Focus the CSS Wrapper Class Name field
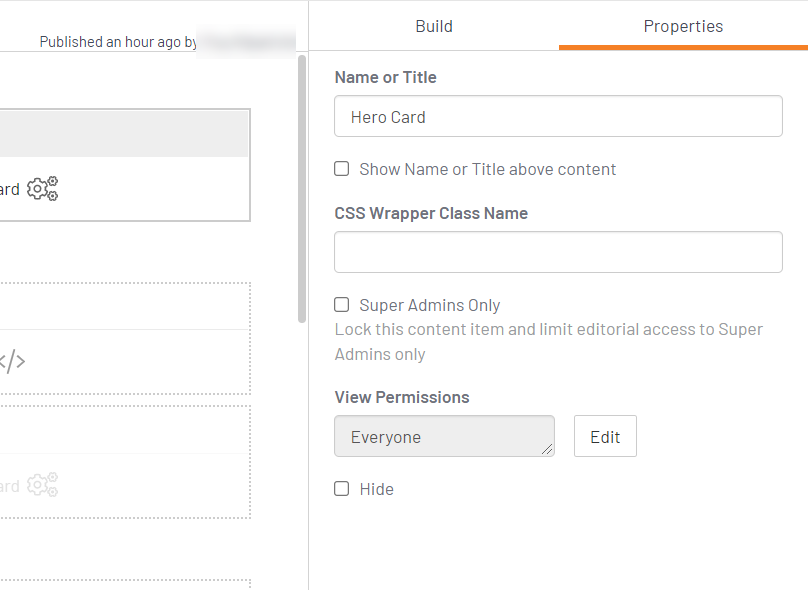The image size is (808, 590). pyautogui.click(x=558, y=252)
